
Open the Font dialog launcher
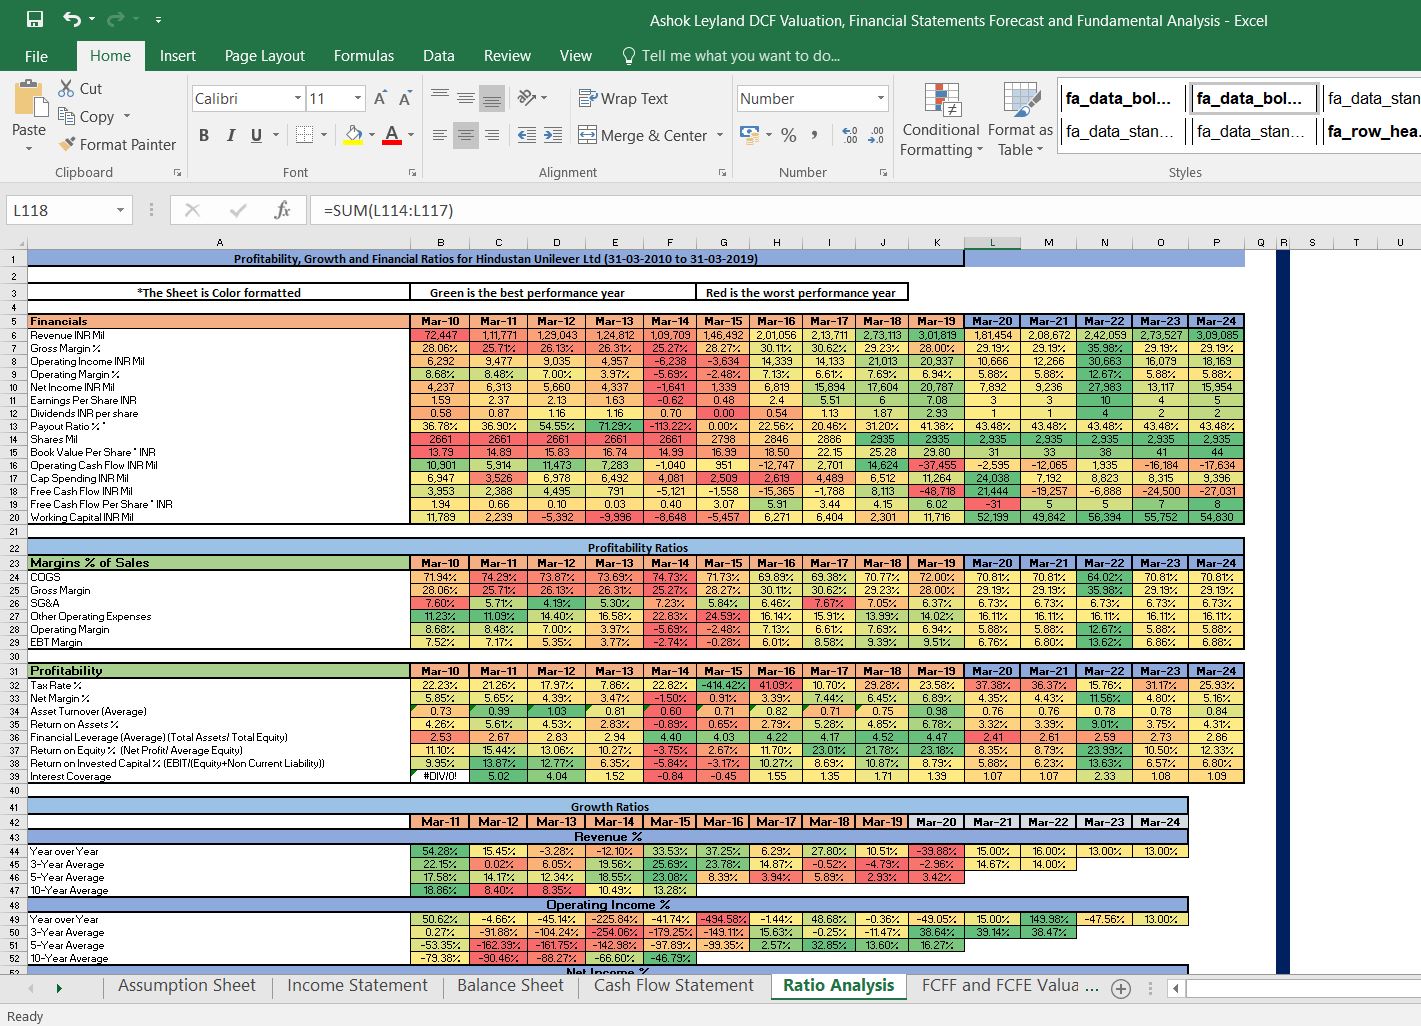(x=412, y=172)
